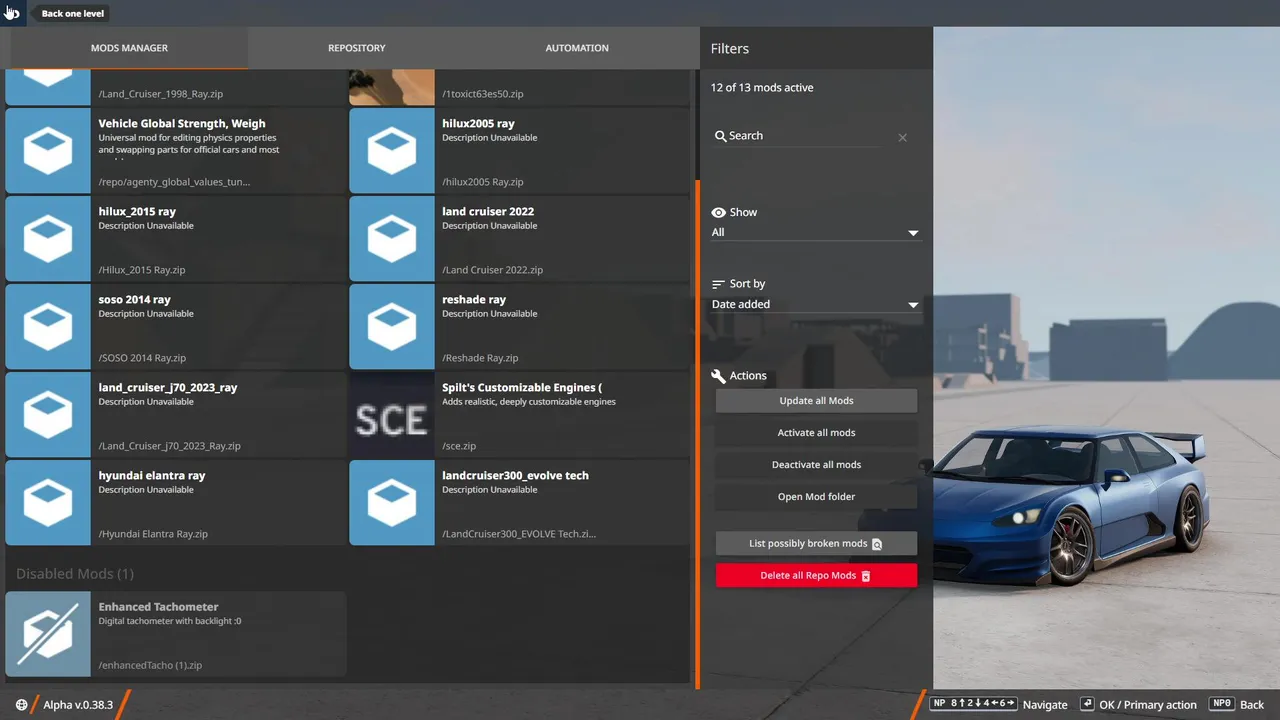Click the Back label in bottom bar

[x=1252, y=705]
